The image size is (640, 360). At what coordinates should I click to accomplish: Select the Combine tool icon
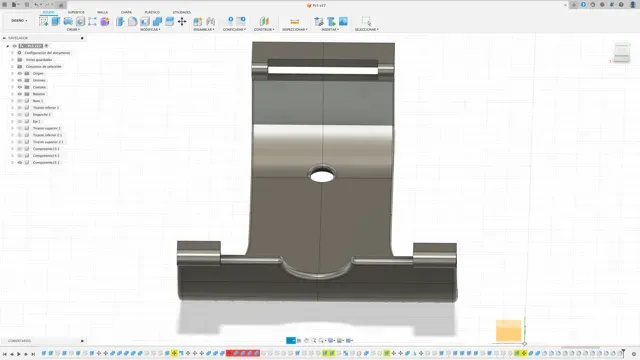[157, 21]
